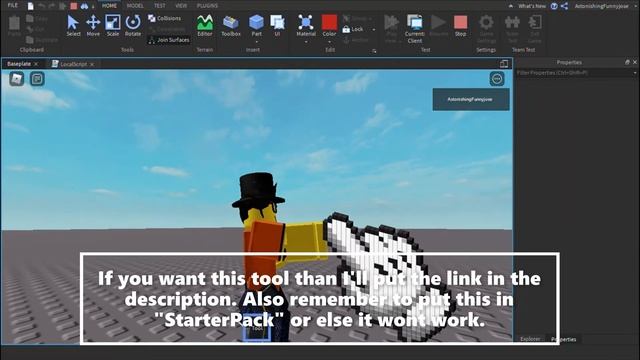The height and width of the screenshot is (360, 640).
Task: Toggle the device emulation viewport icon
Action: coord(504,63)
